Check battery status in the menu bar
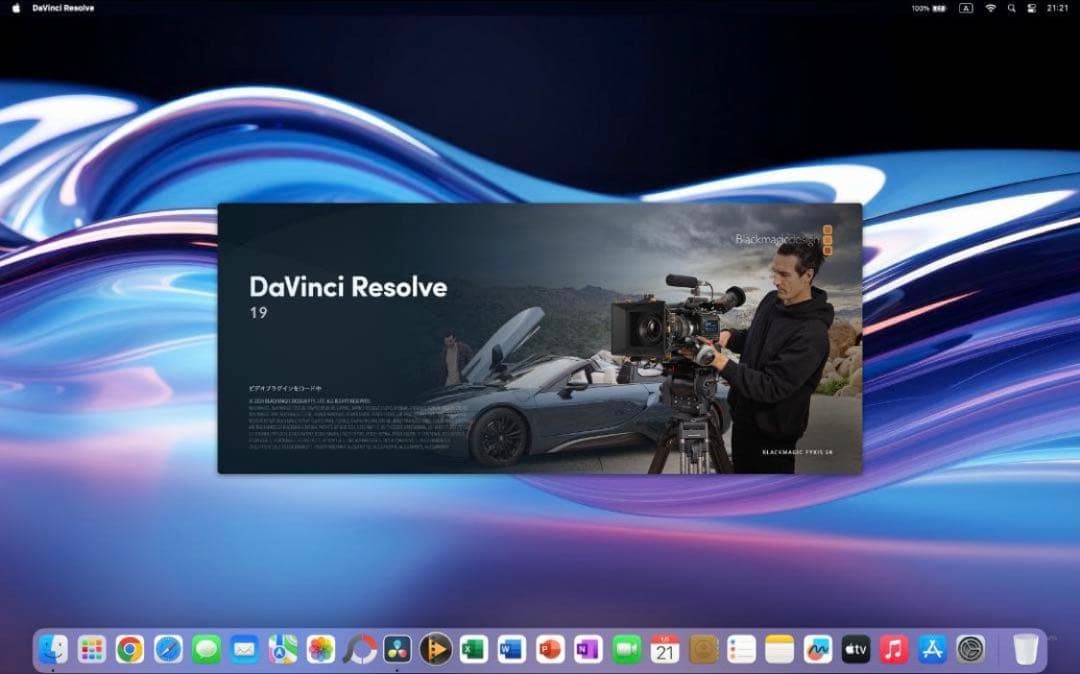Screen dimensions: 1080x674 click(x=929, y=8)
